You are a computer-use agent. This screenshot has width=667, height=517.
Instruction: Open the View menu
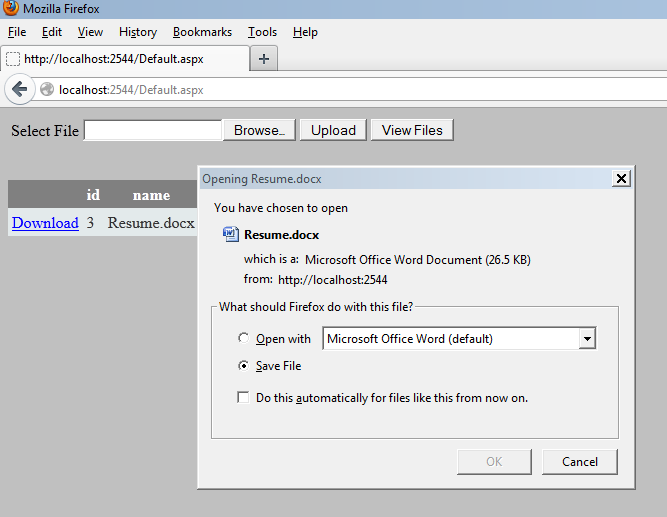[90, 32]
